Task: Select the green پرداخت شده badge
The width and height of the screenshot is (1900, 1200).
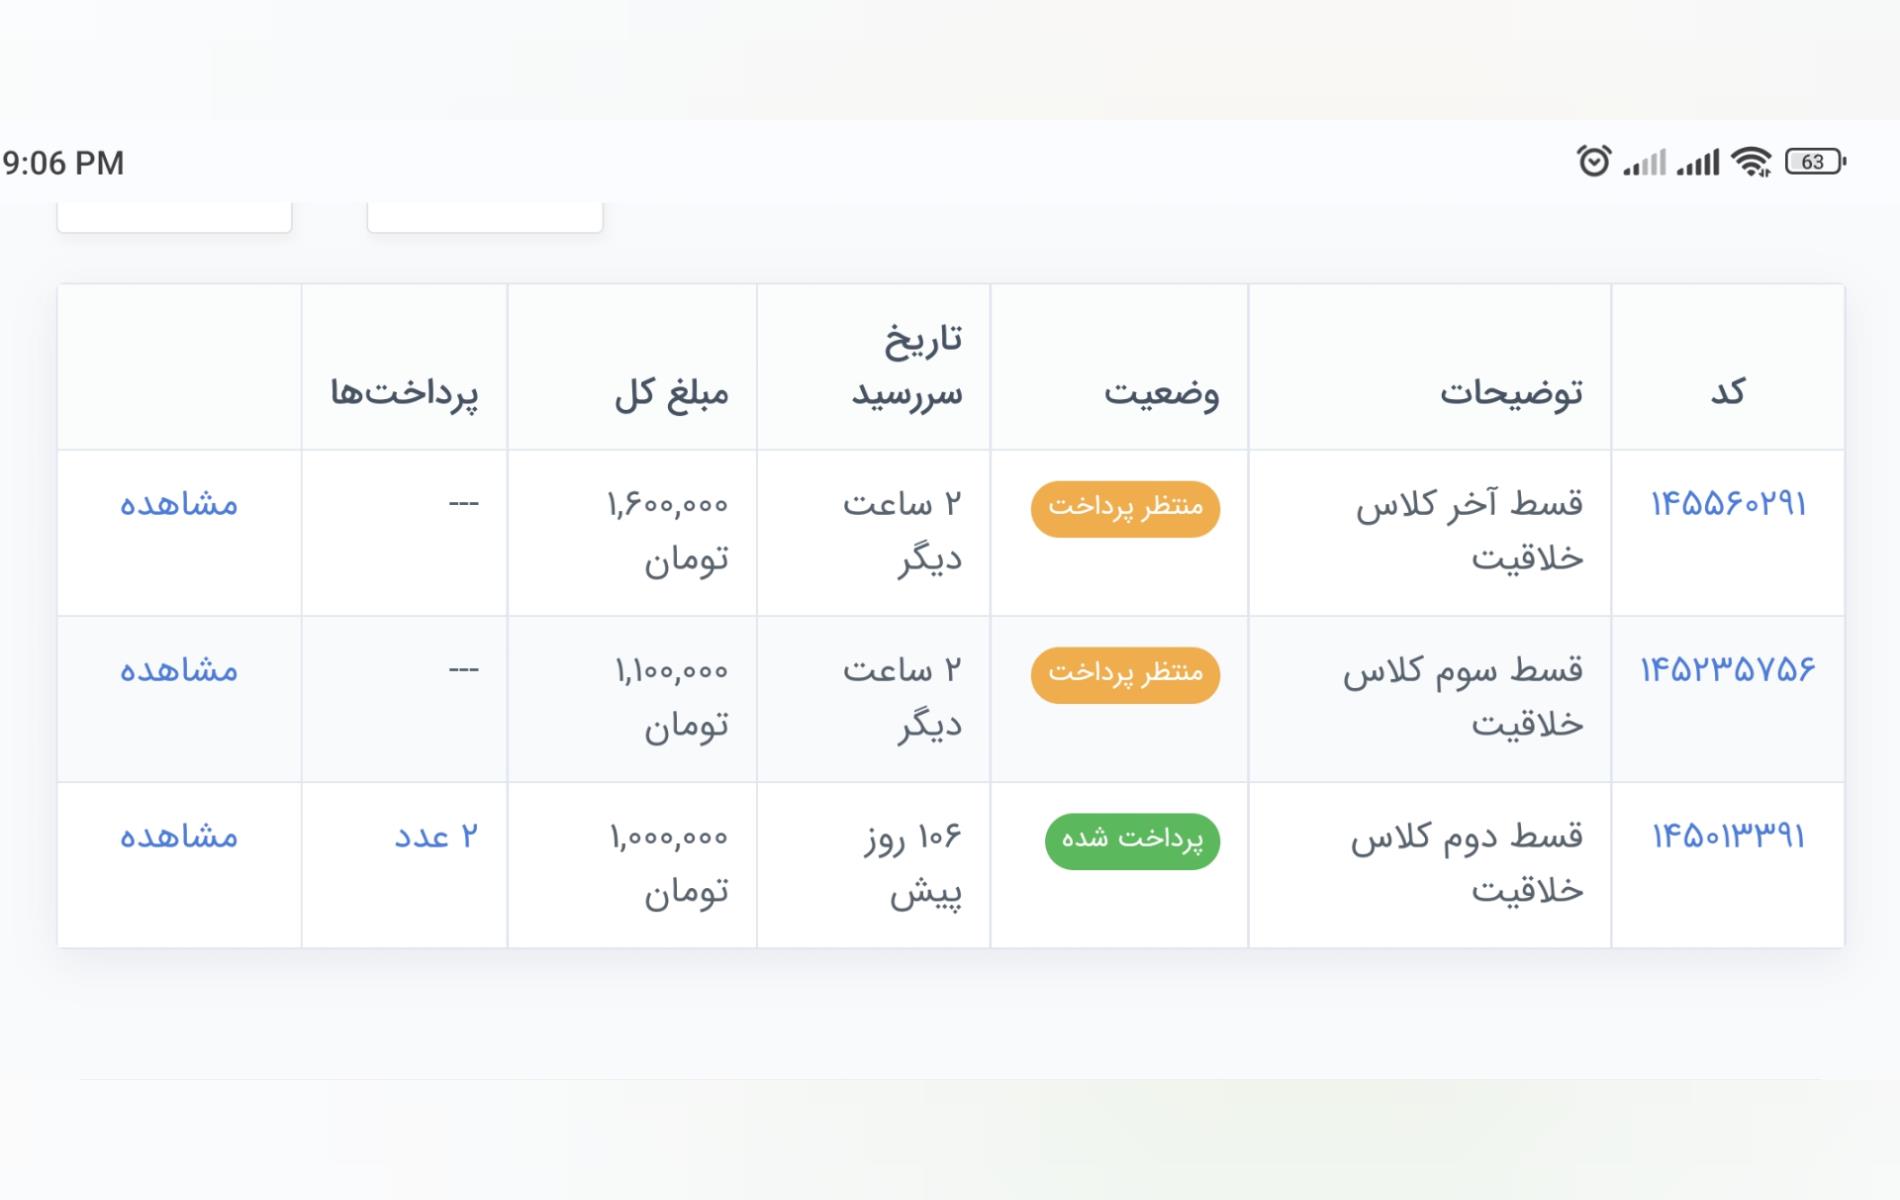Action: click(1132, 841)
